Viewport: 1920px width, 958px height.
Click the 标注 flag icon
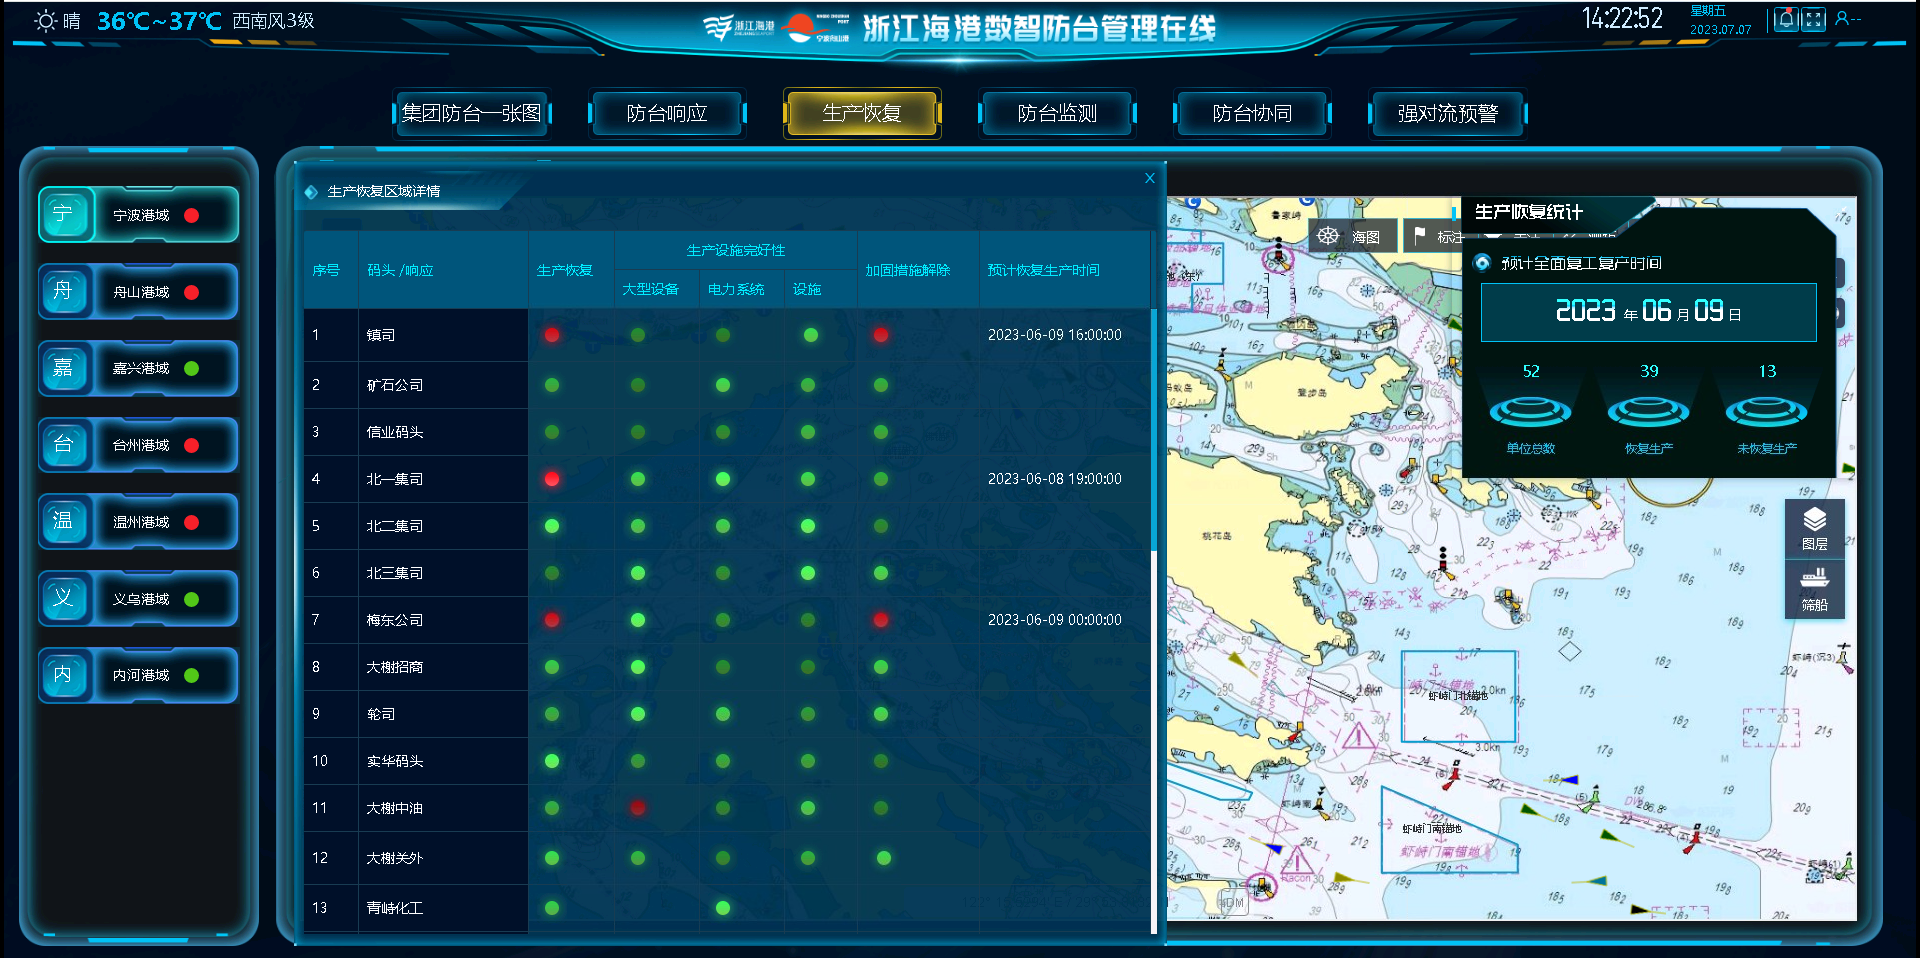click(x=1420, y=236)
